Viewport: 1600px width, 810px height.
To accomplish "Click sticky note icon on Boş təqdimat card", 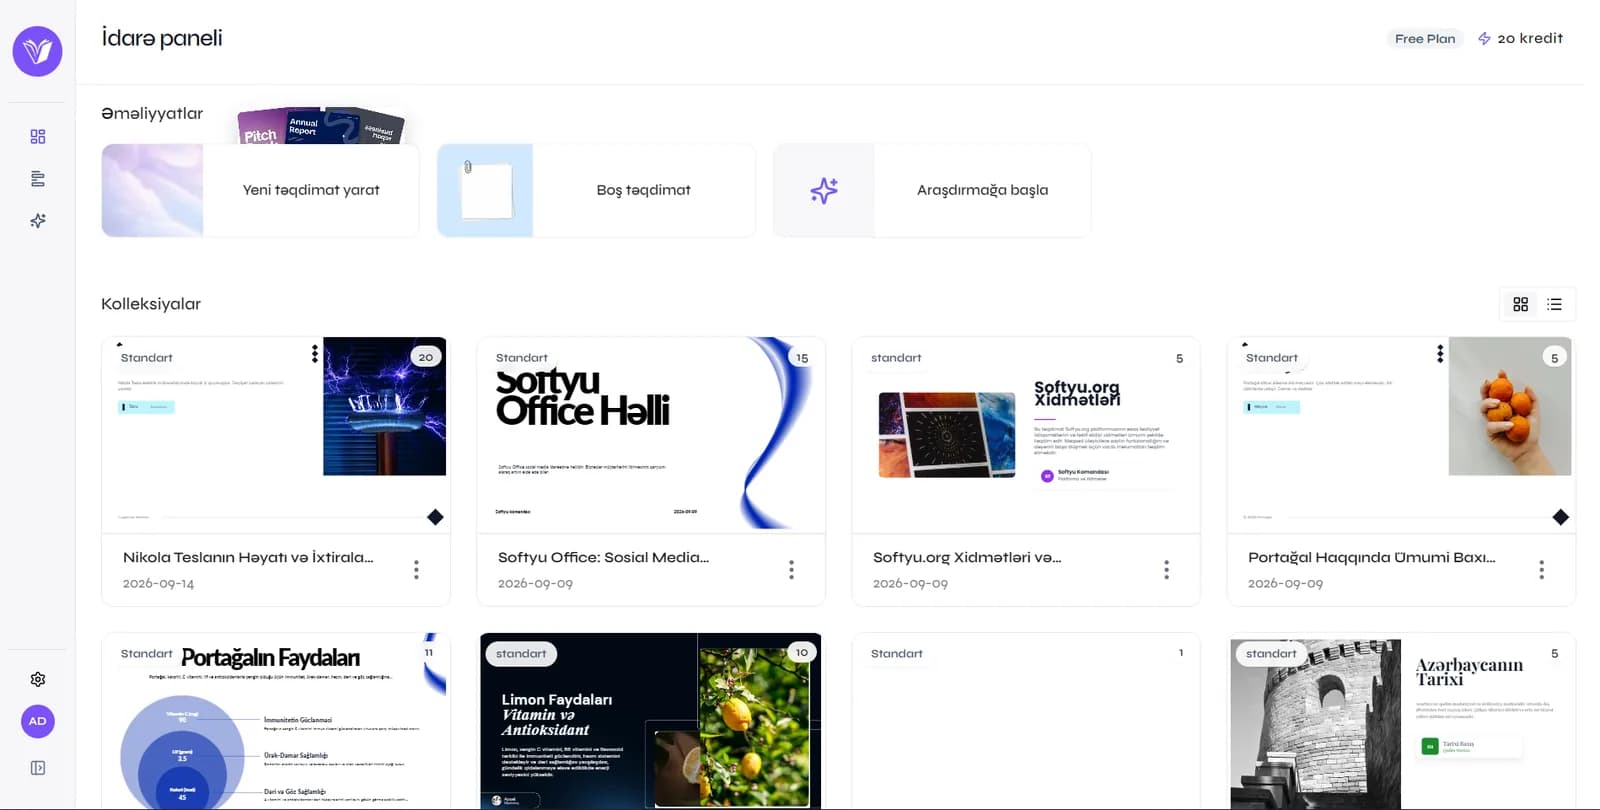I will (x=485, y=189).
